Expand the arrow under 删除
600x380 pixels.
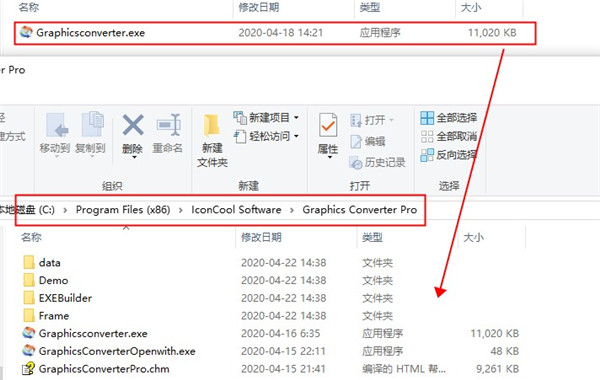[x=134, y=157]
